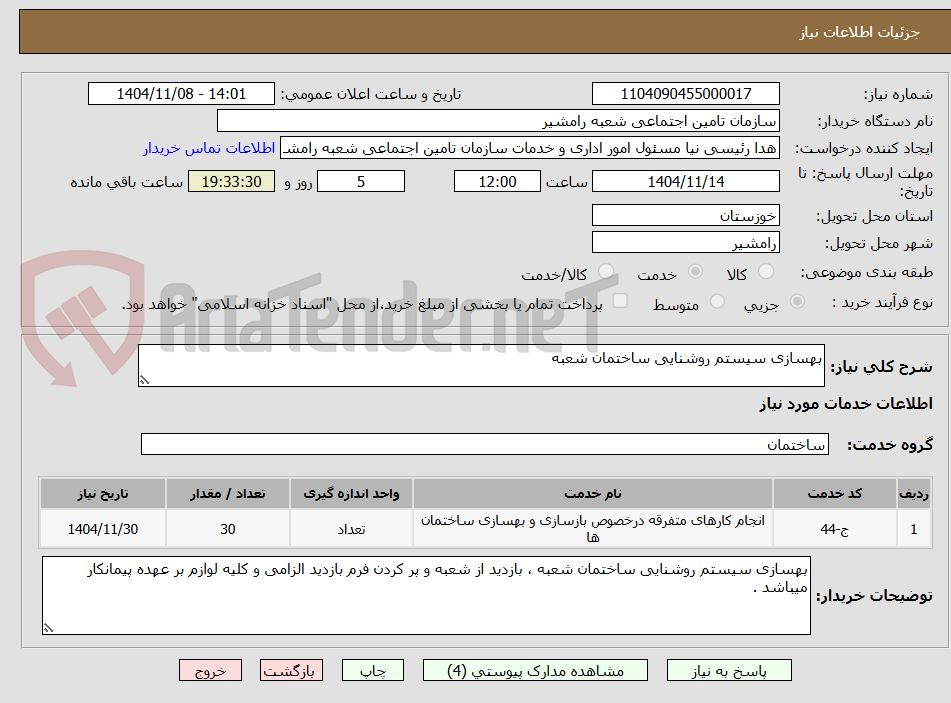Click the چاپ print button

pos(372,671)
